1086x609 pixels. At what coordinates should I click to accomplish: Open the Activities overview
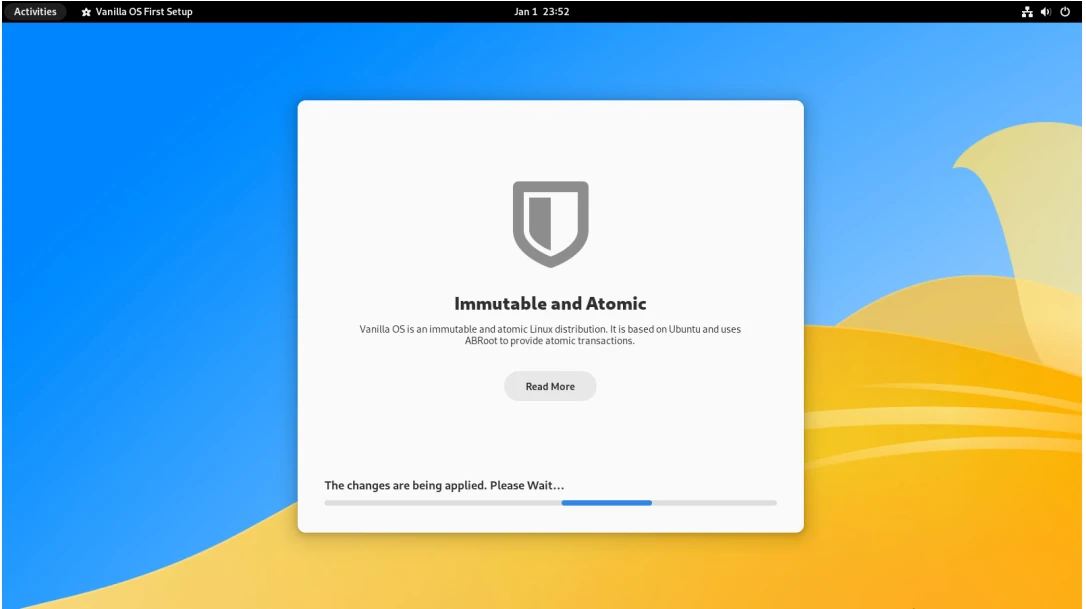(35, 12)
